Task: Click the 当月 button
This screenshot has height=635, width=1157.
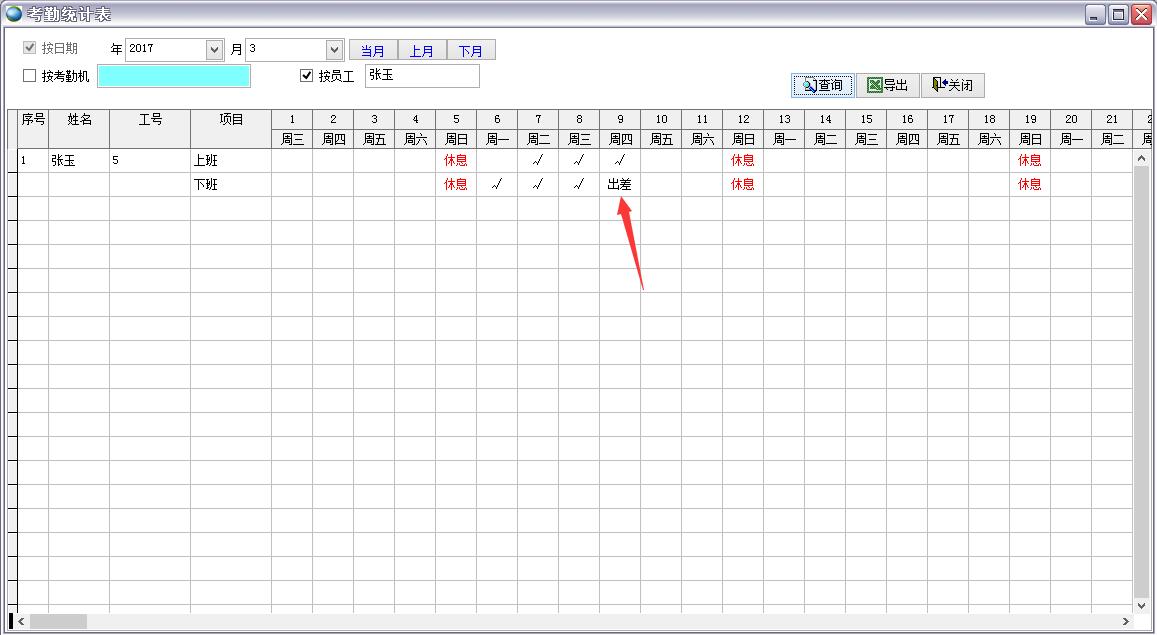Action: click(372, 49)
